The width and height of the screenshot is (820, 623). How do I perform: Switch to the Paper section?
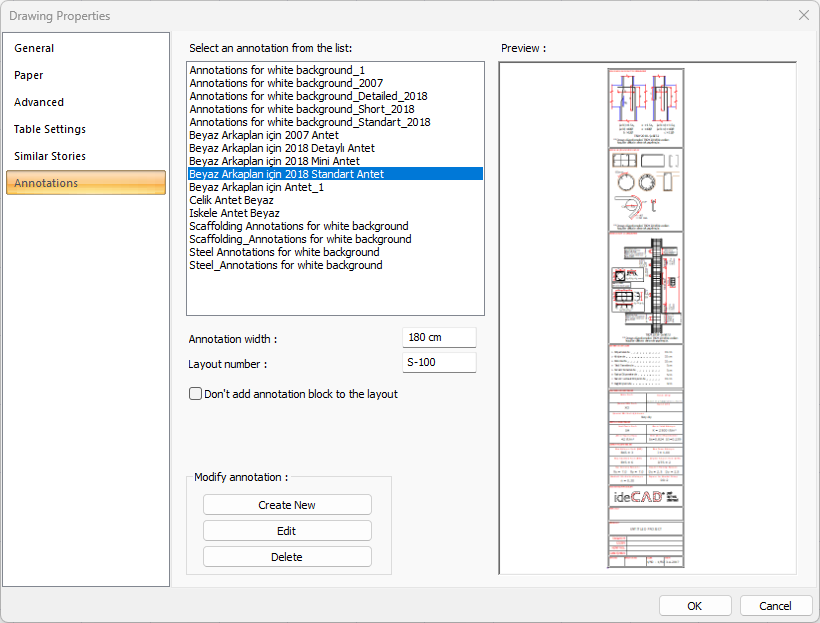29,75
